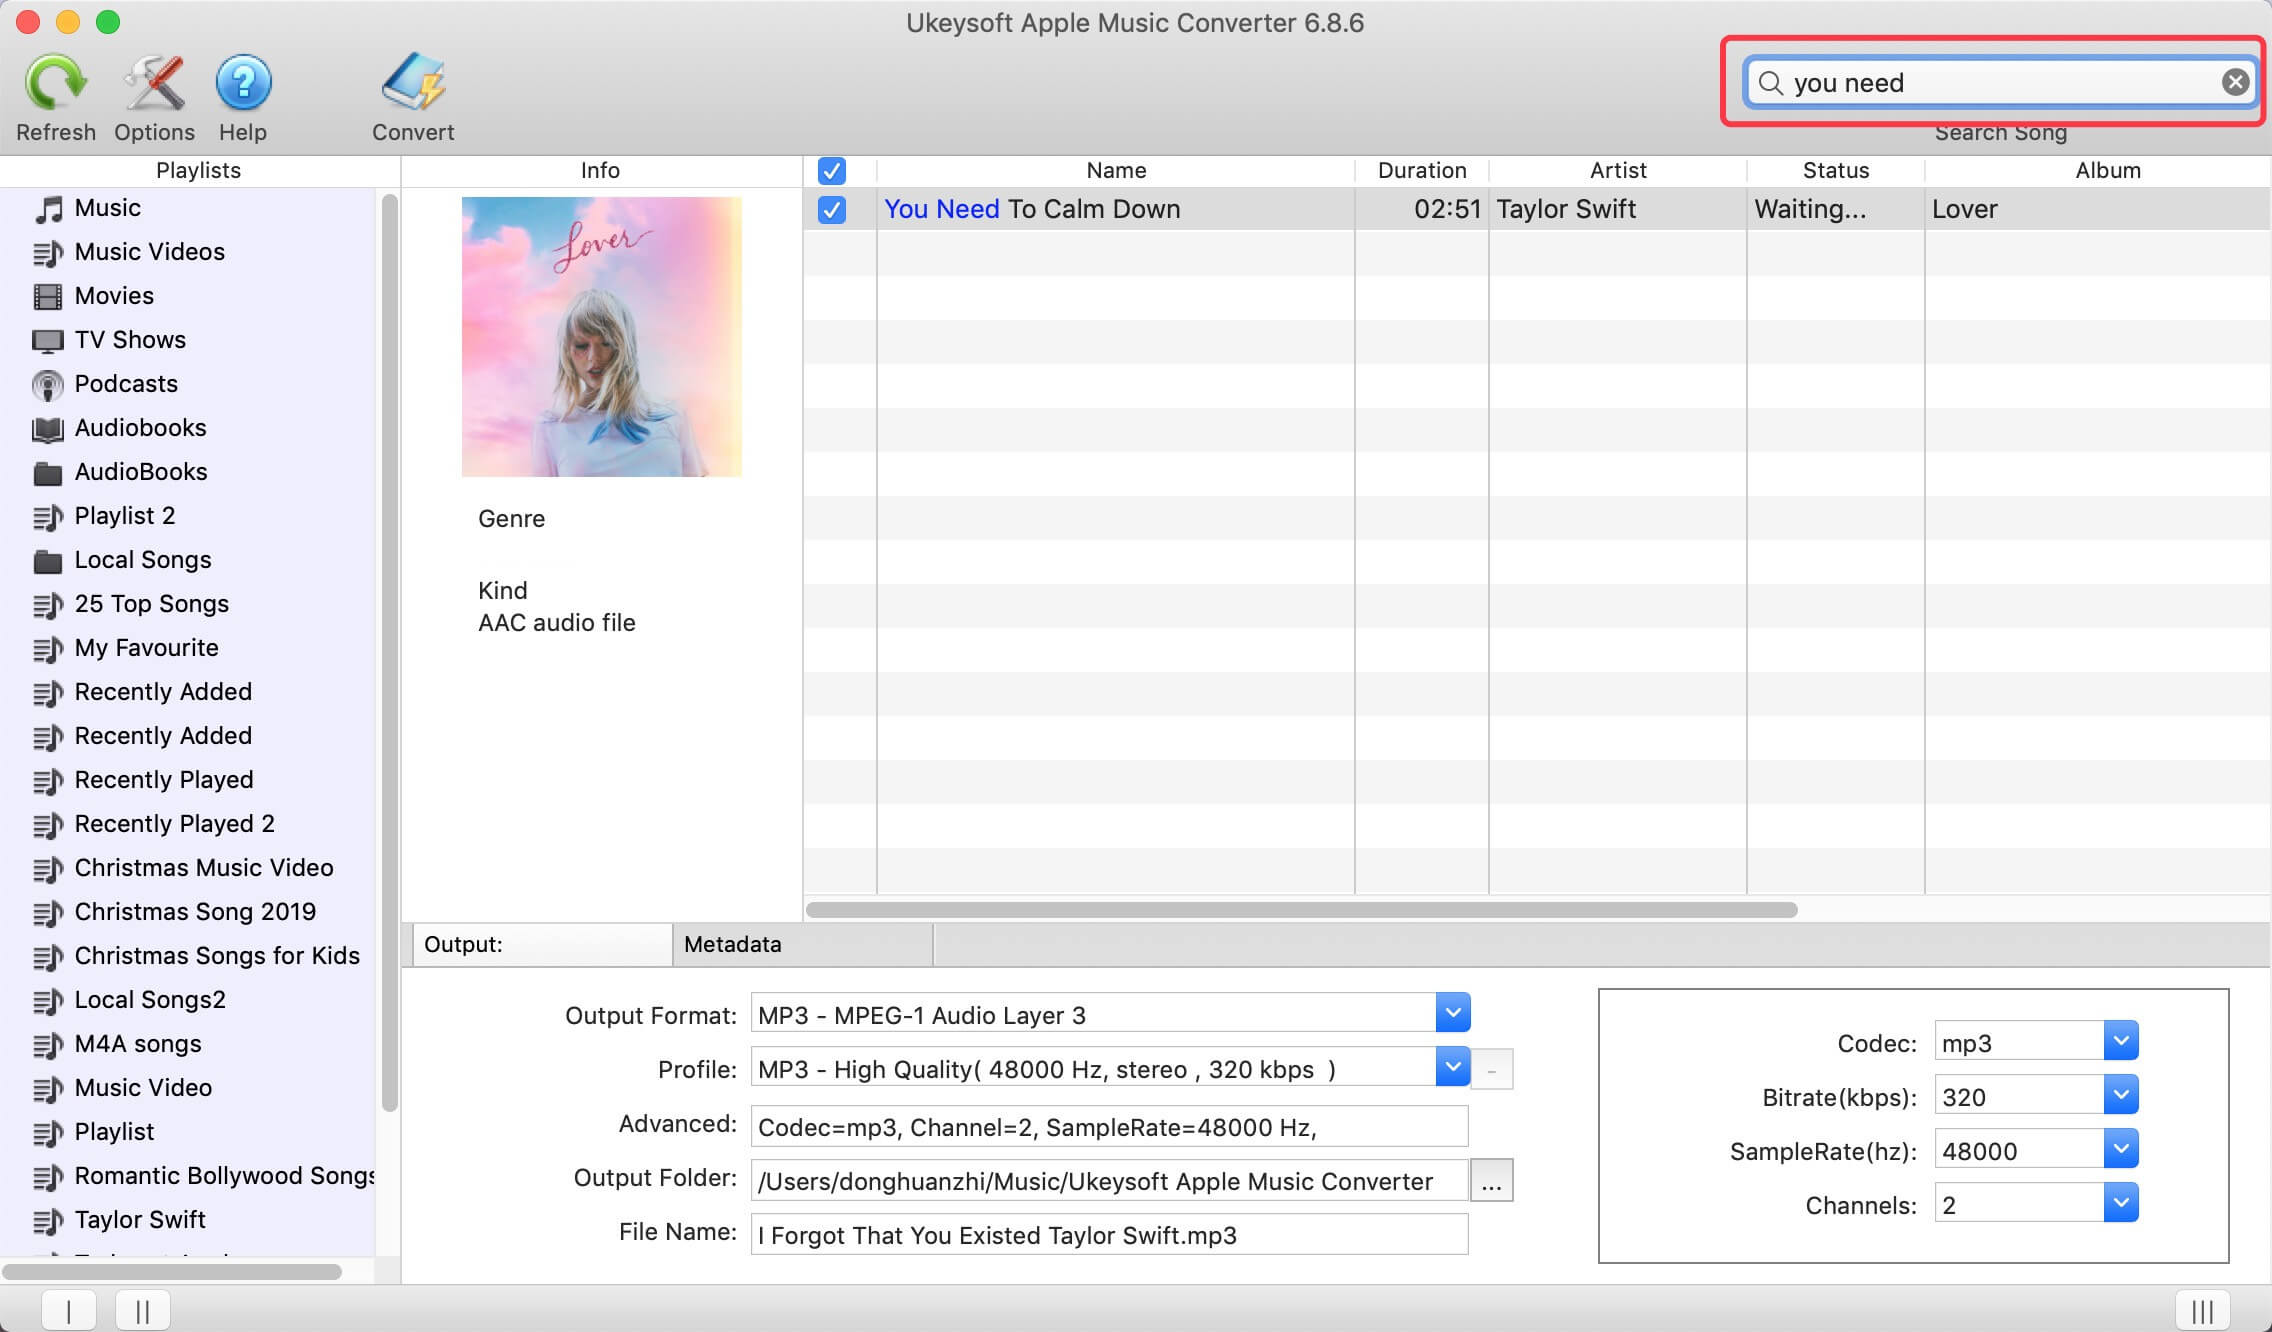Click the three-bar layout button at bottom right
Viewport: 2272px width, 1332px height.
pos(2203,1311)
